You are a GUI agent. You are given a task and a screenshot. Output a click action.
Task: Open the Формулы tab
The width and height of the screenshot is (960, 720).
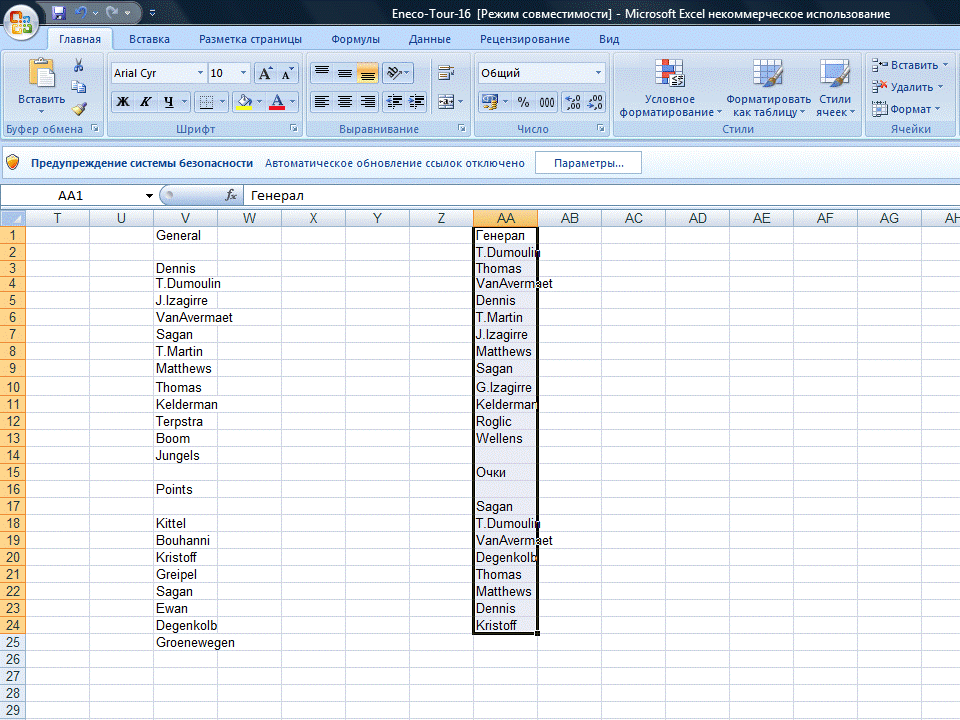pyautogui.click(x=355, y=39)
